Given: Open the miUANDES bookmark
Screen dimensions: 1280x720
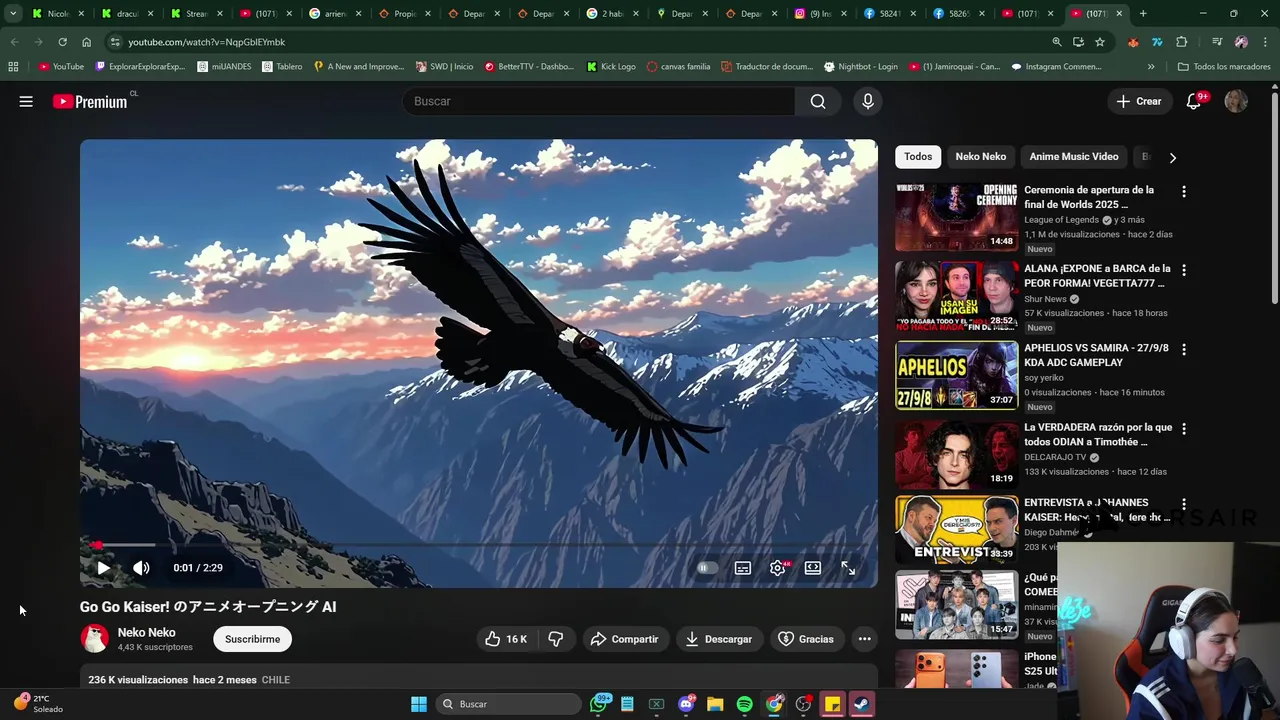Looking at the screenshot, I should click(224, 67).
